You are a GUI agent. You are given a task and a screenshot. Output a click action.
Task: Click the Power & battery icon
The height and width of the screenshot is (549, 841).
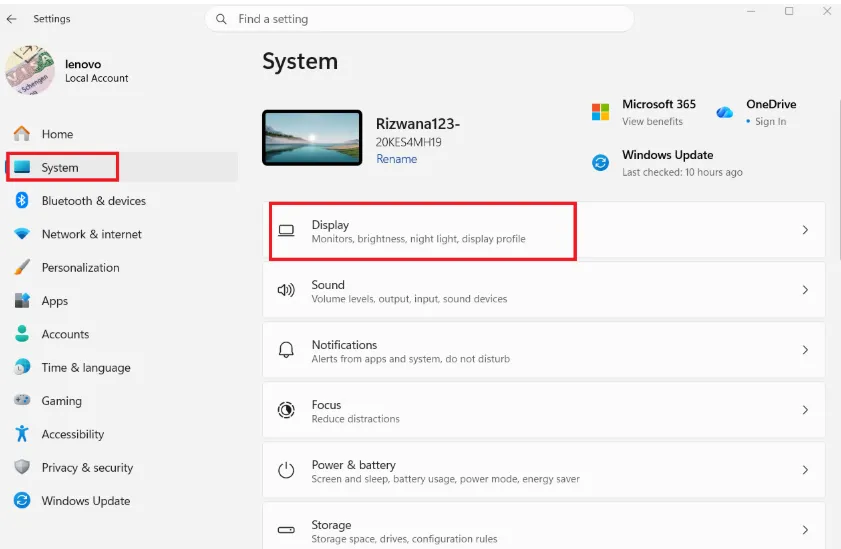pyautogui.click(x=286, y=470)
